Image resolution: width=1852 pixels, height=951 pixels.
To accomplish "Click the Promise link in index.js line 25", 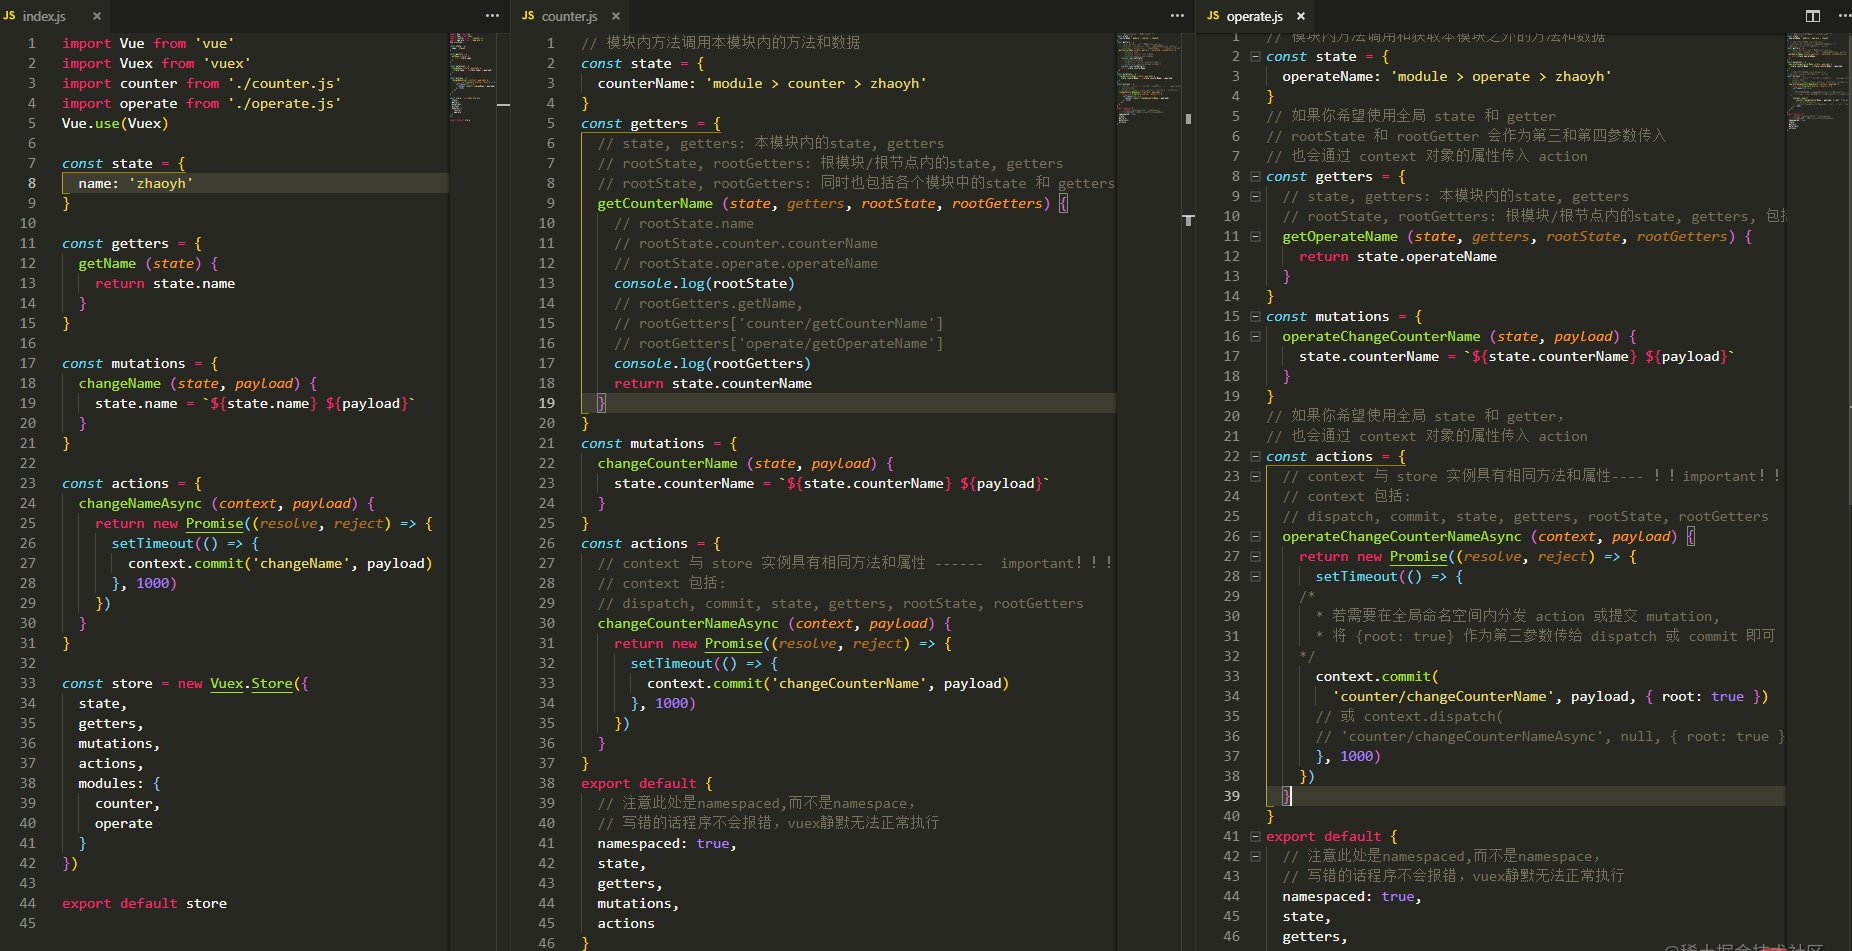I will (x=215, y=523).
